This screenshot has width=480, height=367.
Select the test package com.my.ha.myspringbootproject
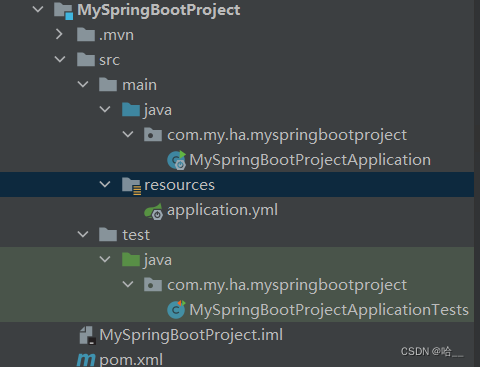(287, 285)
